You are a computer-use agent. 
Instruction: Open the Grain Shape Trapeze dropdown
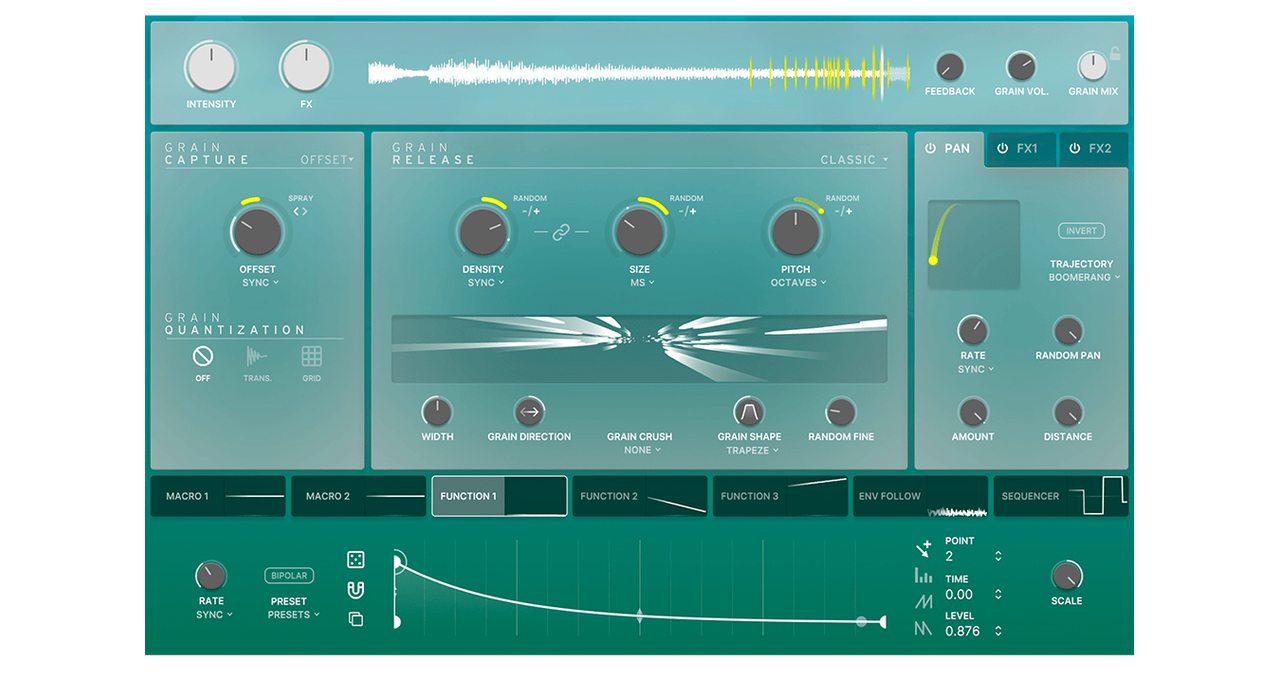tap(752, 450)
